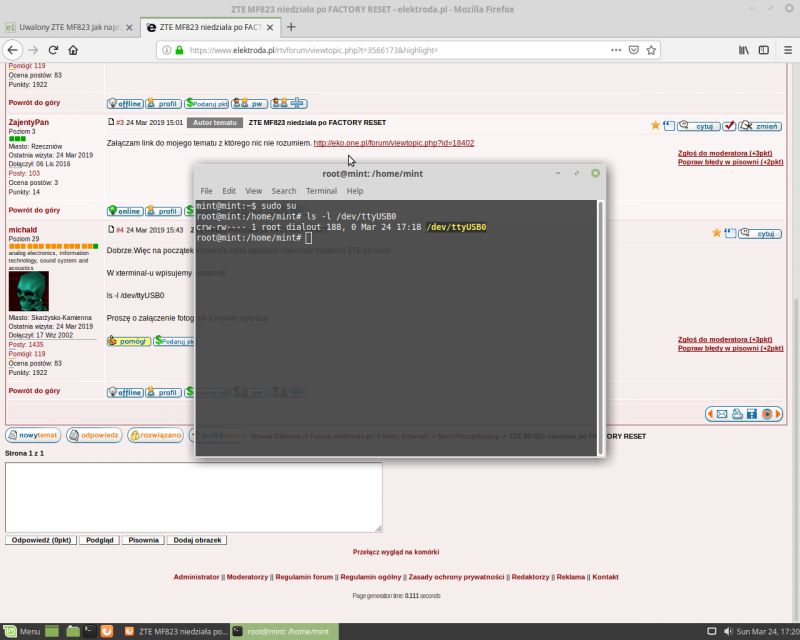Reload the elektroda page
800x640 pixels.
(x=53, y=50)
